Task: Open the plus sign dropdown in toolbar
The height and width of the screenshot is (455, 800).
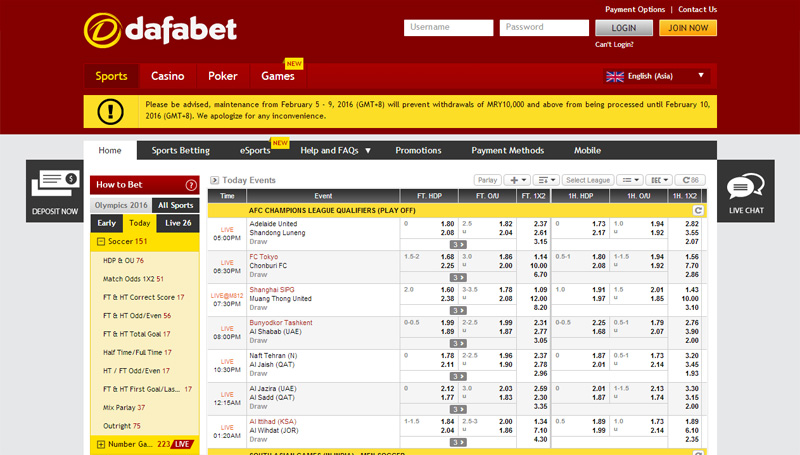Action: coord(517,180)
